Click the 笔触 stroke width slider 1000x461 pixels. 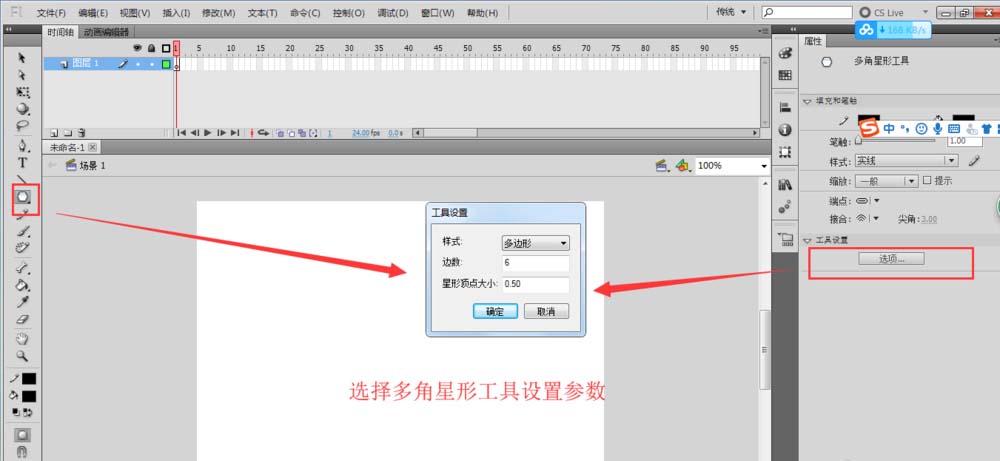(x=895, y=140)
